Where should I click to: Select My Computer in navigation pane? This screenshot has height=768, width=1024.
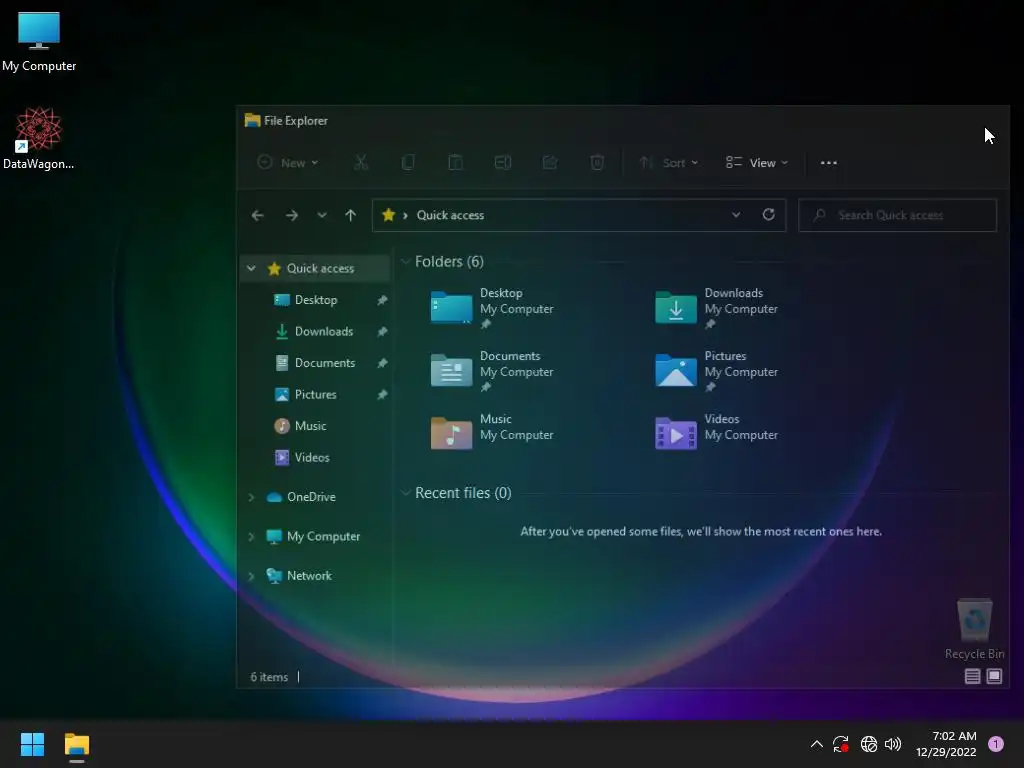(323, 536)
